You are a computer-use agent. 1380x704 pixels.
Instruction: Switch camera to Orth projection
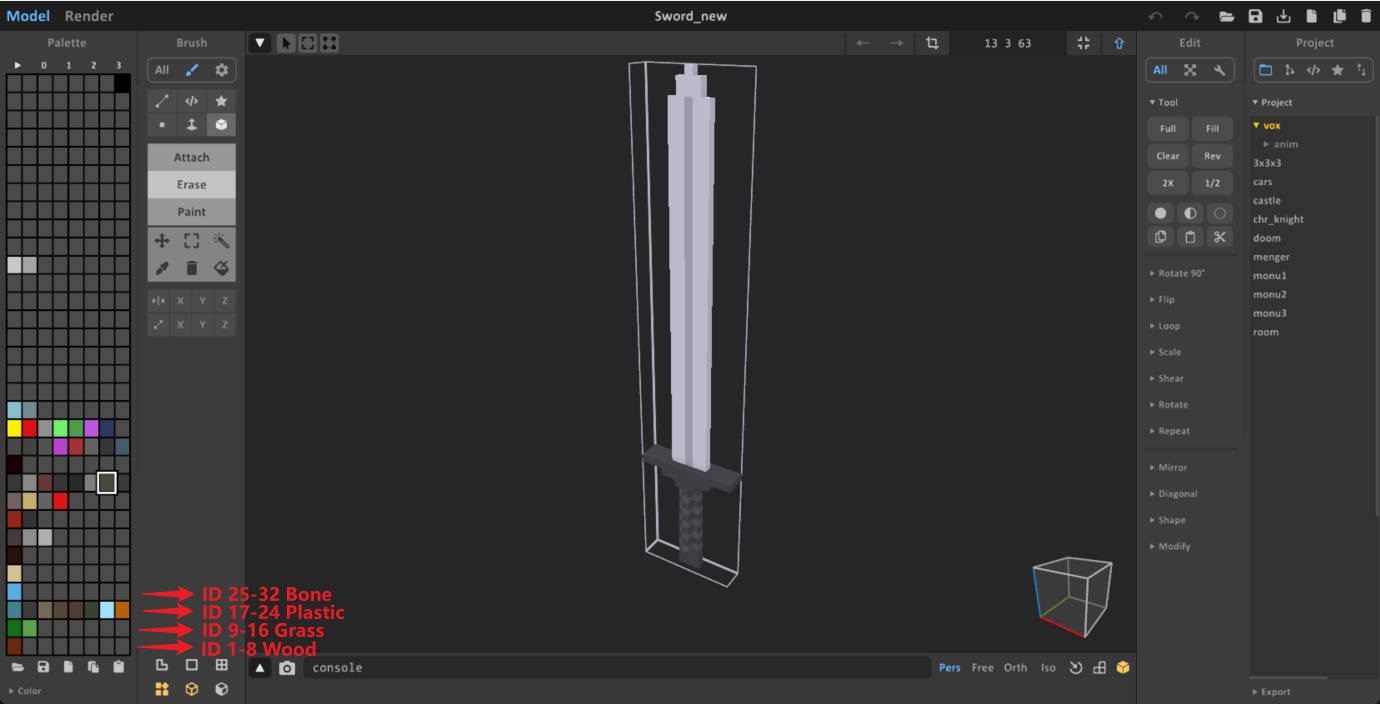pyautogui.click(x=1015, y=668)
